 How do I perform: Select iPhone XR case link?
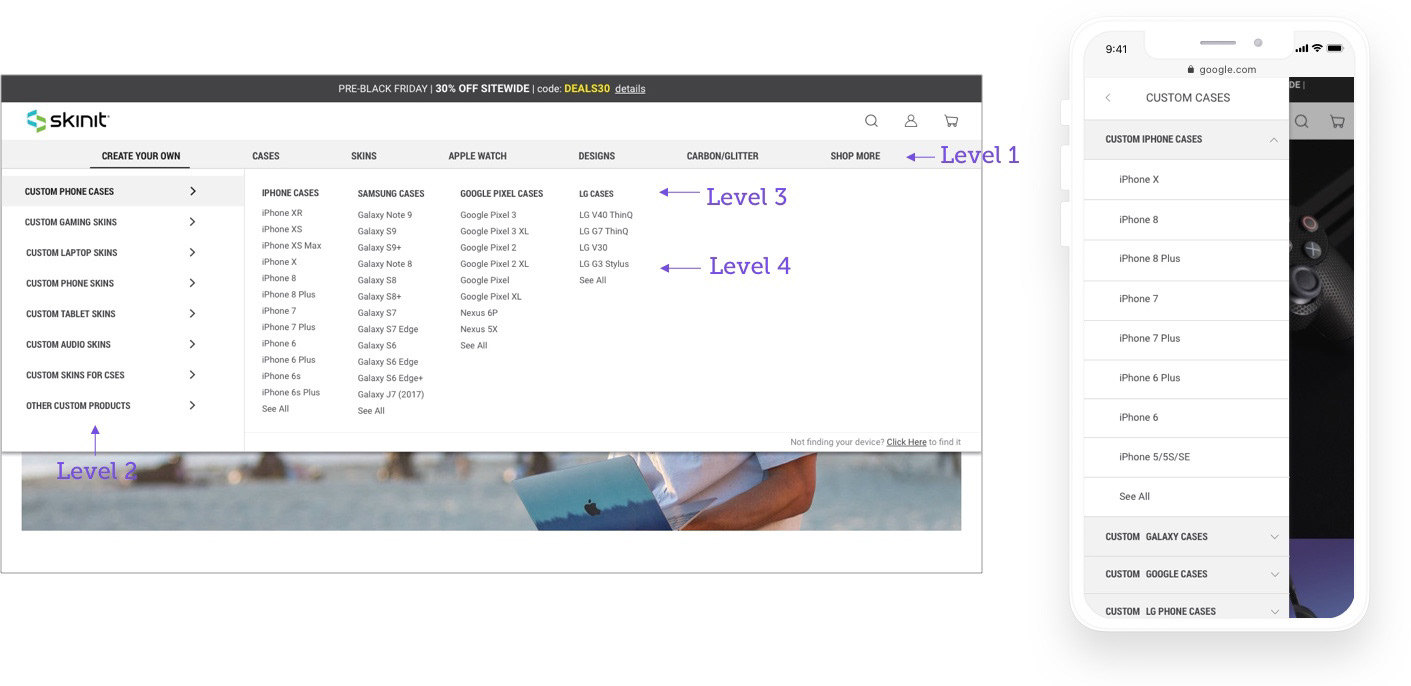pyautogui.click(x=282, y=213)
